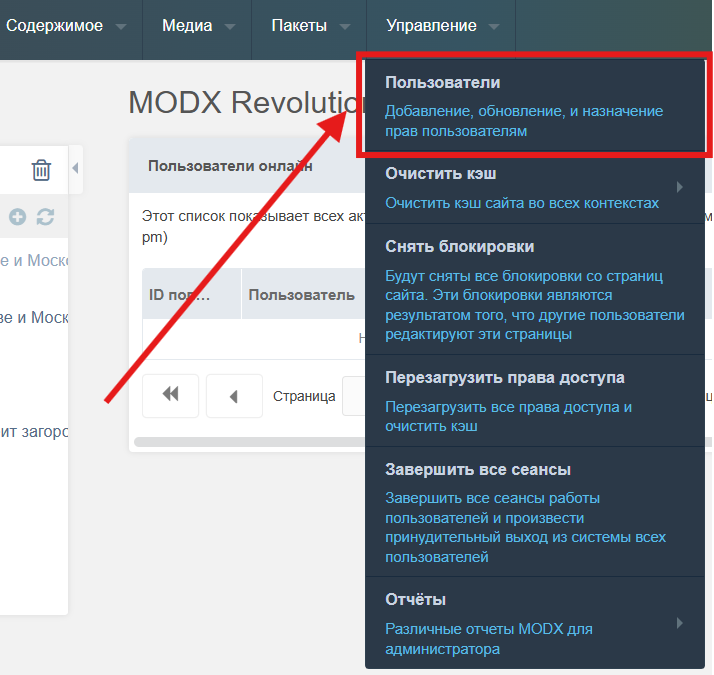Collapse the left tree panel arrow
Screen dimensions: 714x675
[75, 169]
